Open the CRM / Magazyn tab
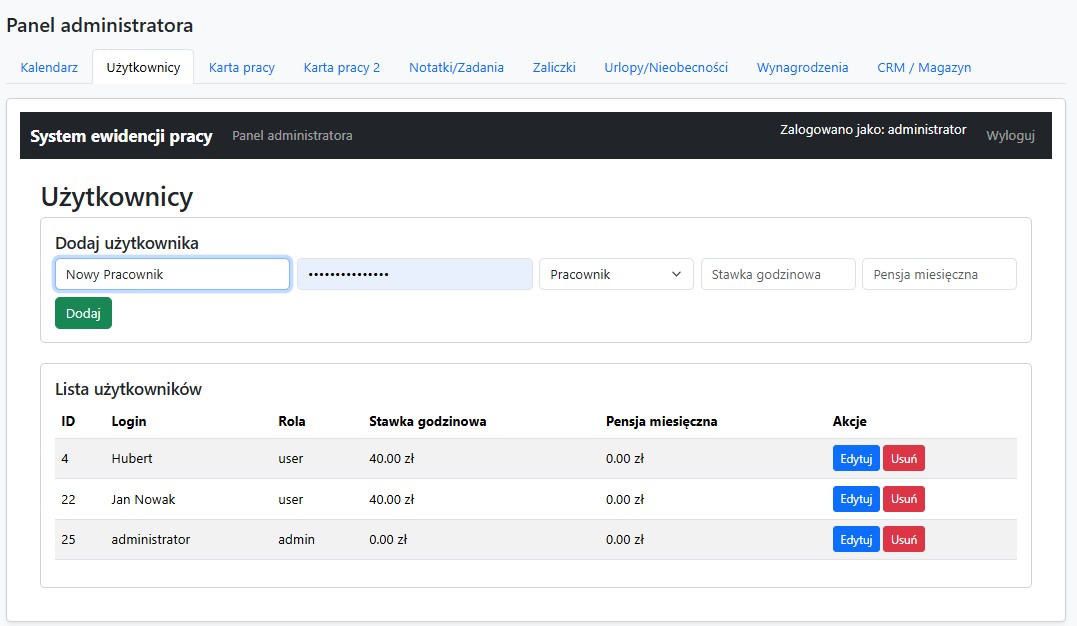The height and width of the screenshot is (626, 1077). pos(923,67)
